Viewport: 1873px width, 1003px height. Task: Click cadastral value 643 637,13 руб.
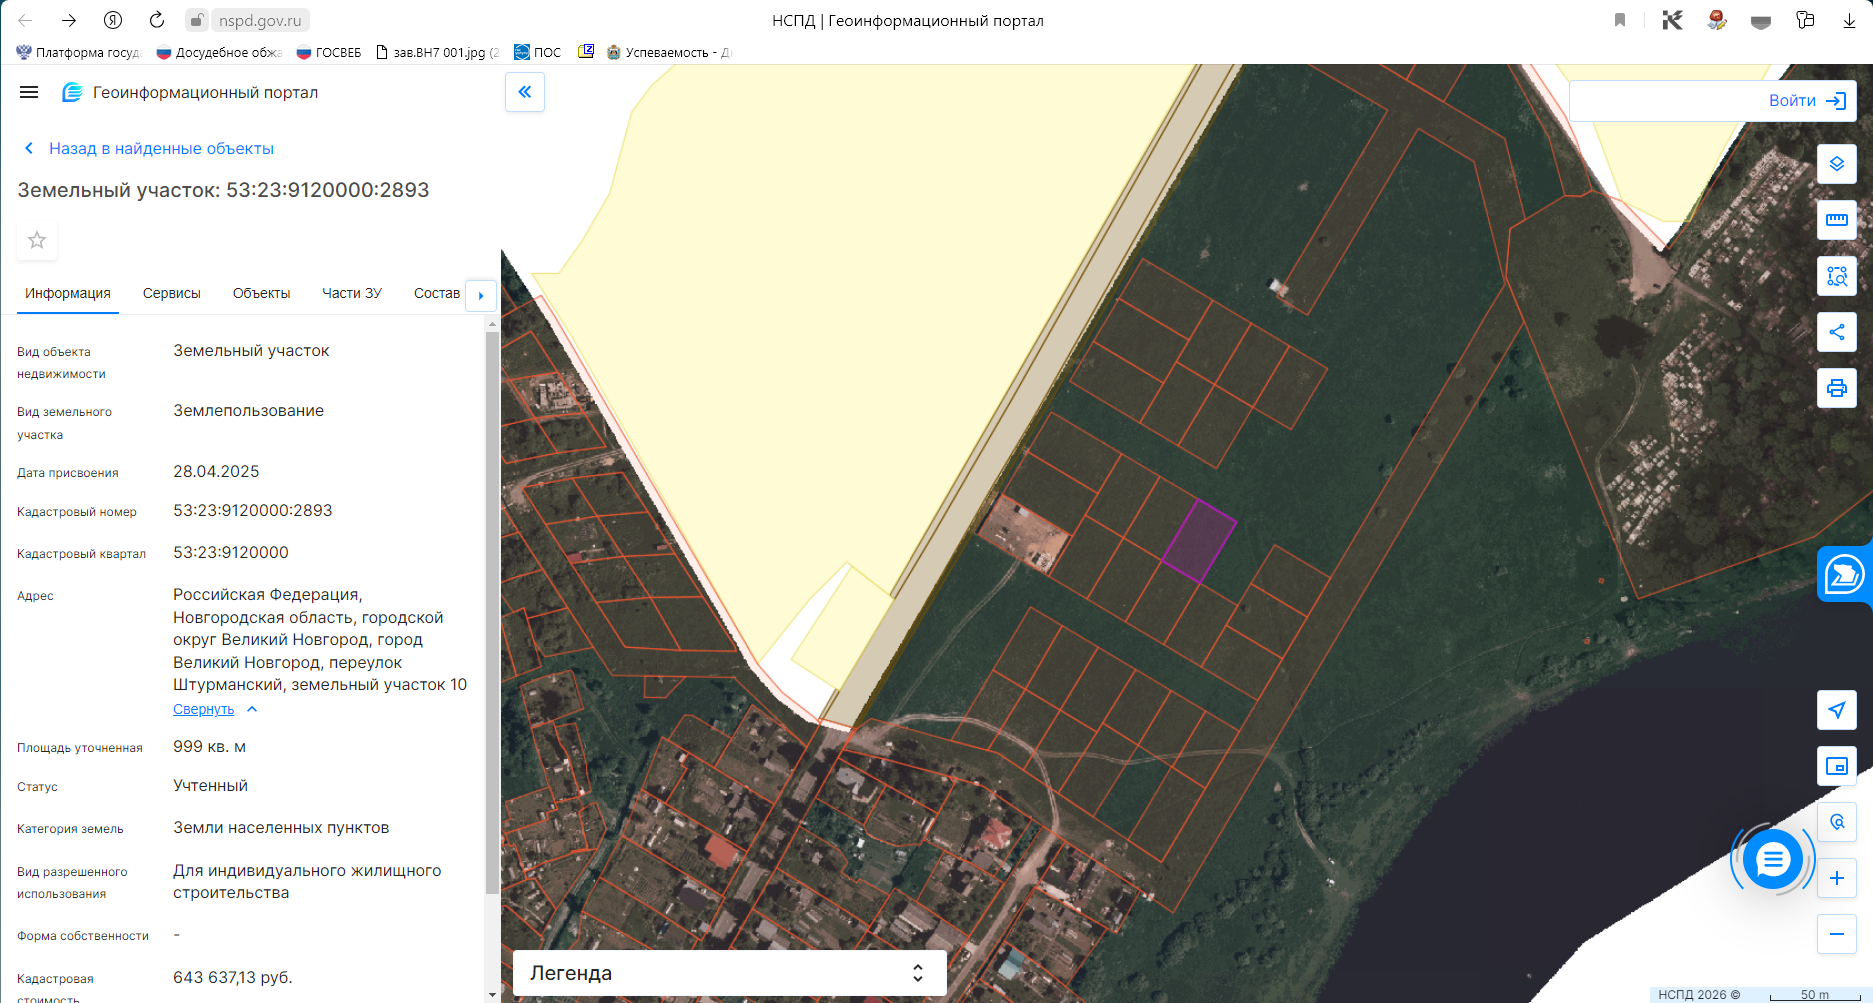click(233, 977)
